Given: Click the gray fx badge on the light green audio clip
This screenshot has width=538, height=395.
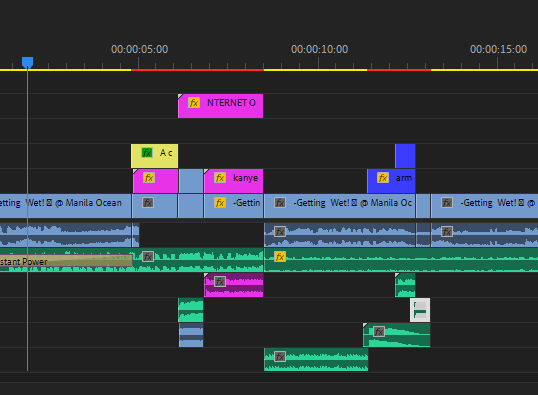Looking at the screenshot, I should point(148,256).
